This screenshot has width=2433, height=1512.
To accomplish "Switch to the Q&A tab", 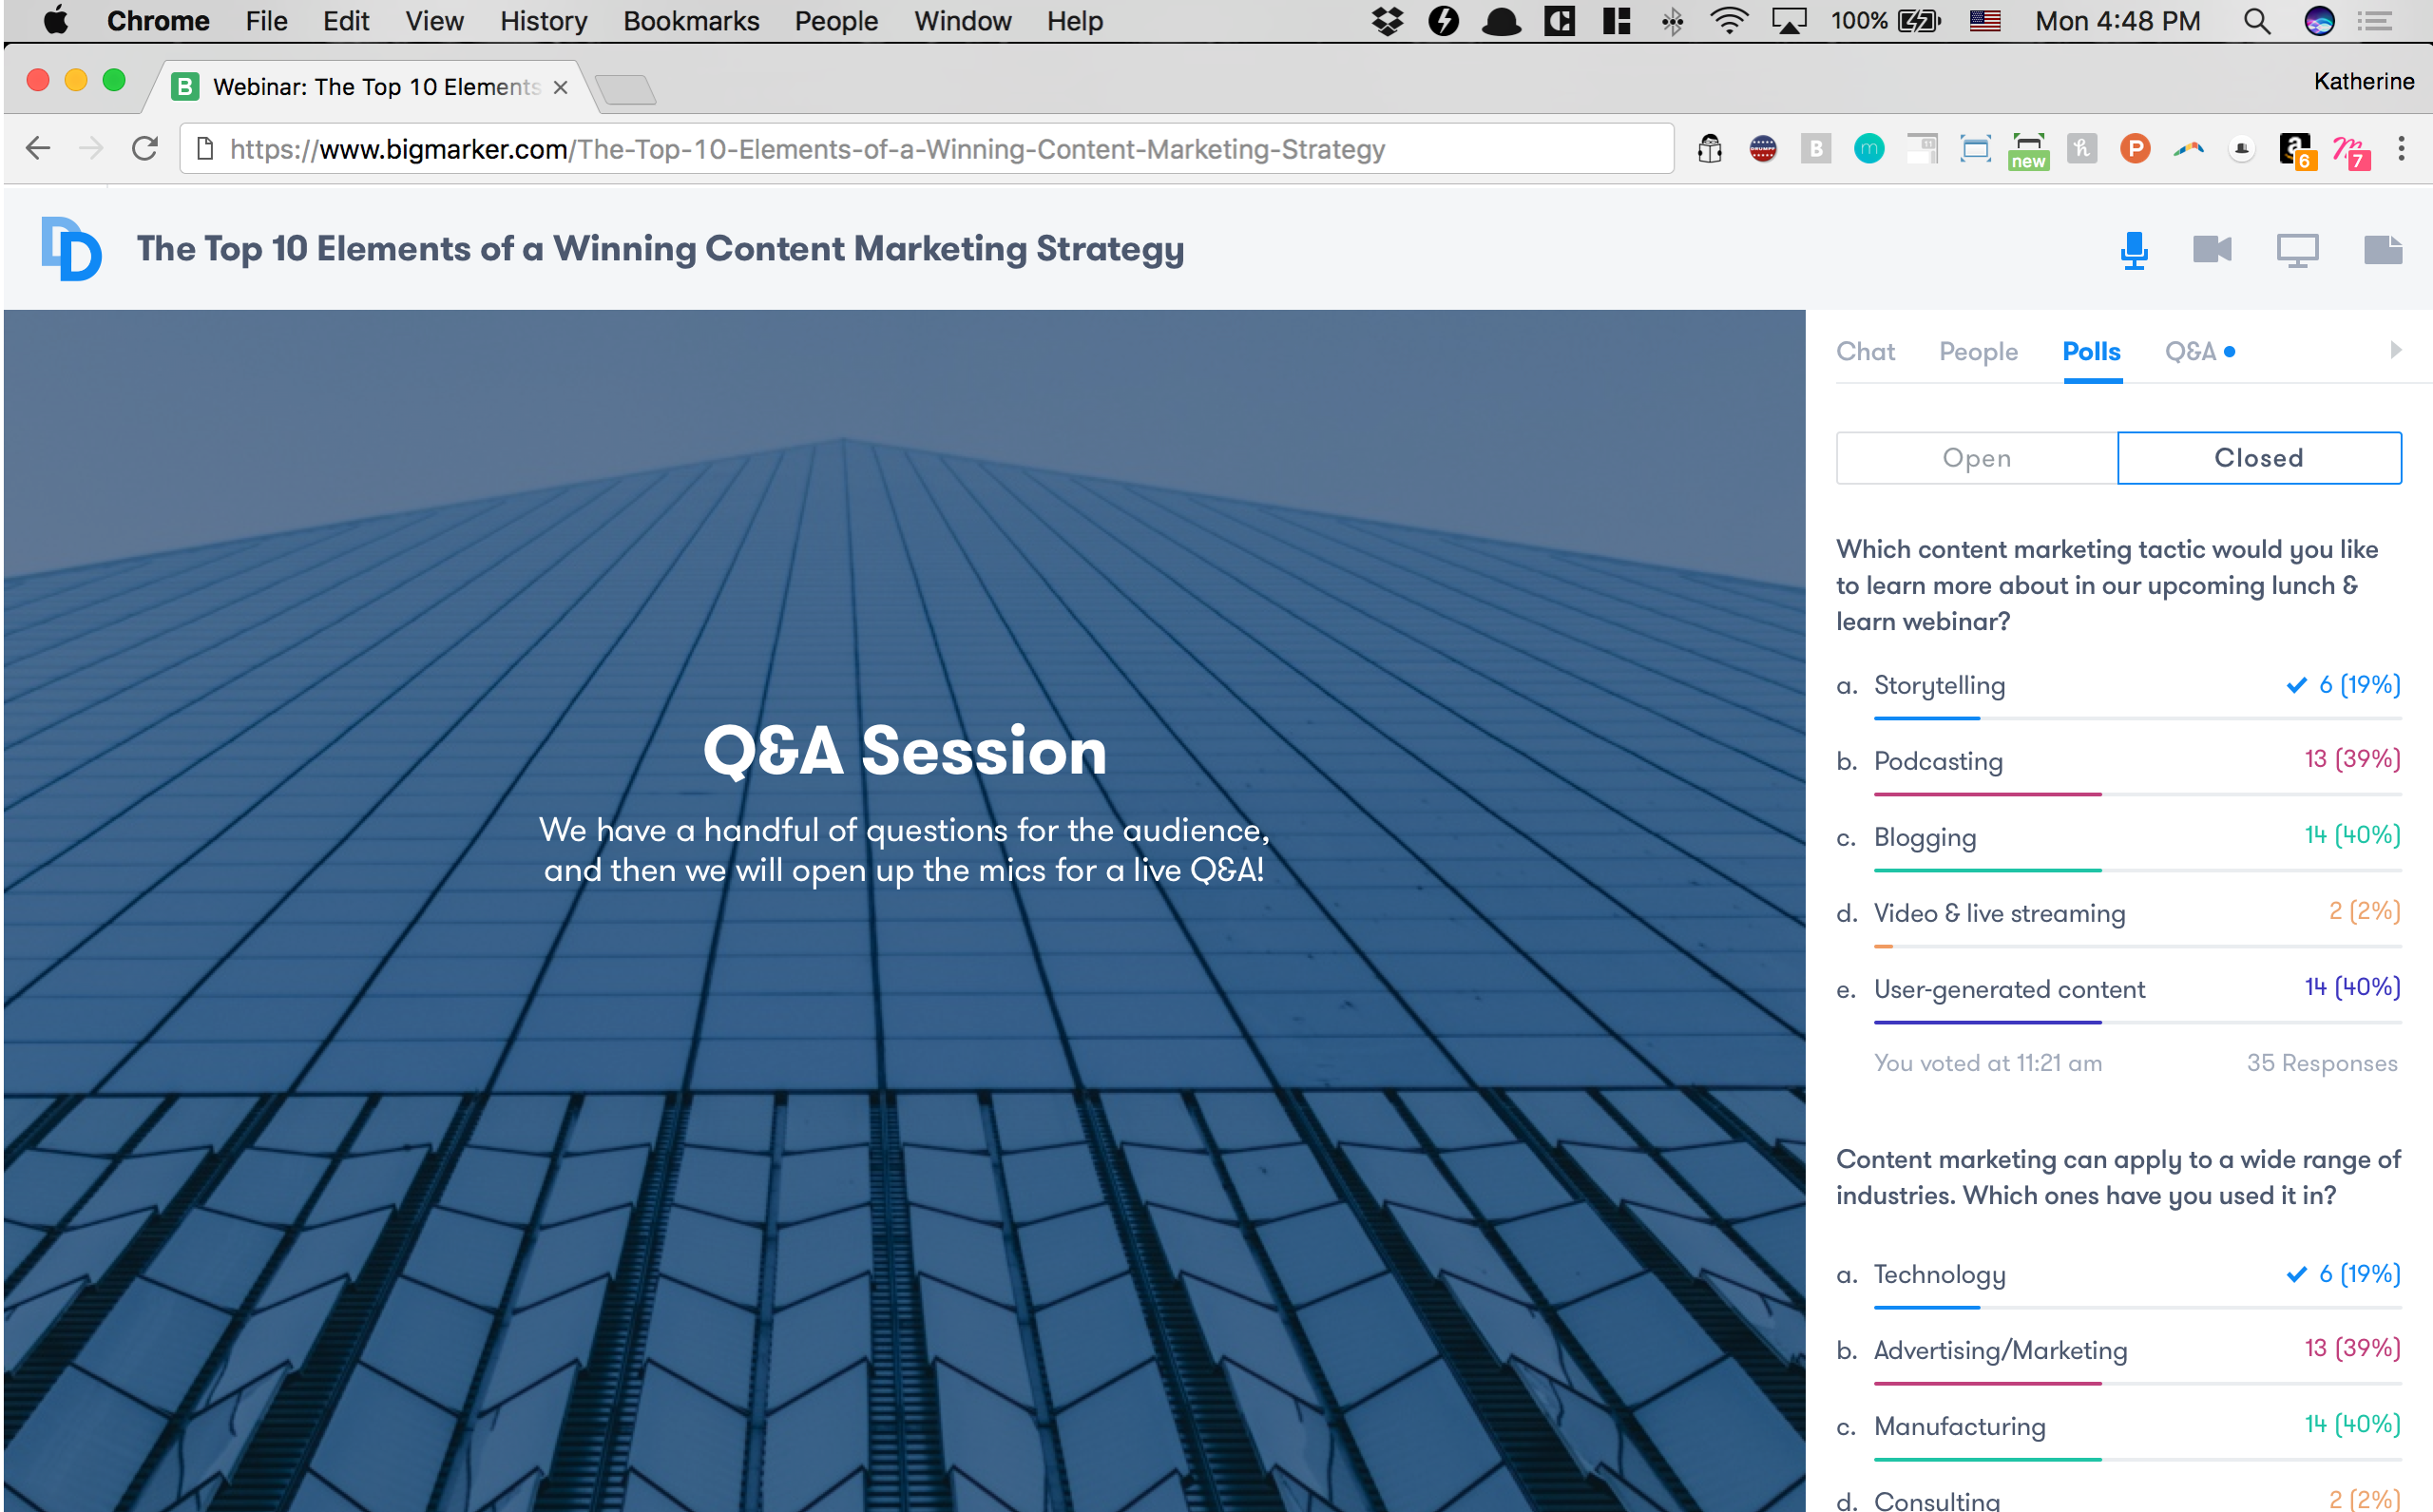I will [2190, 352].
